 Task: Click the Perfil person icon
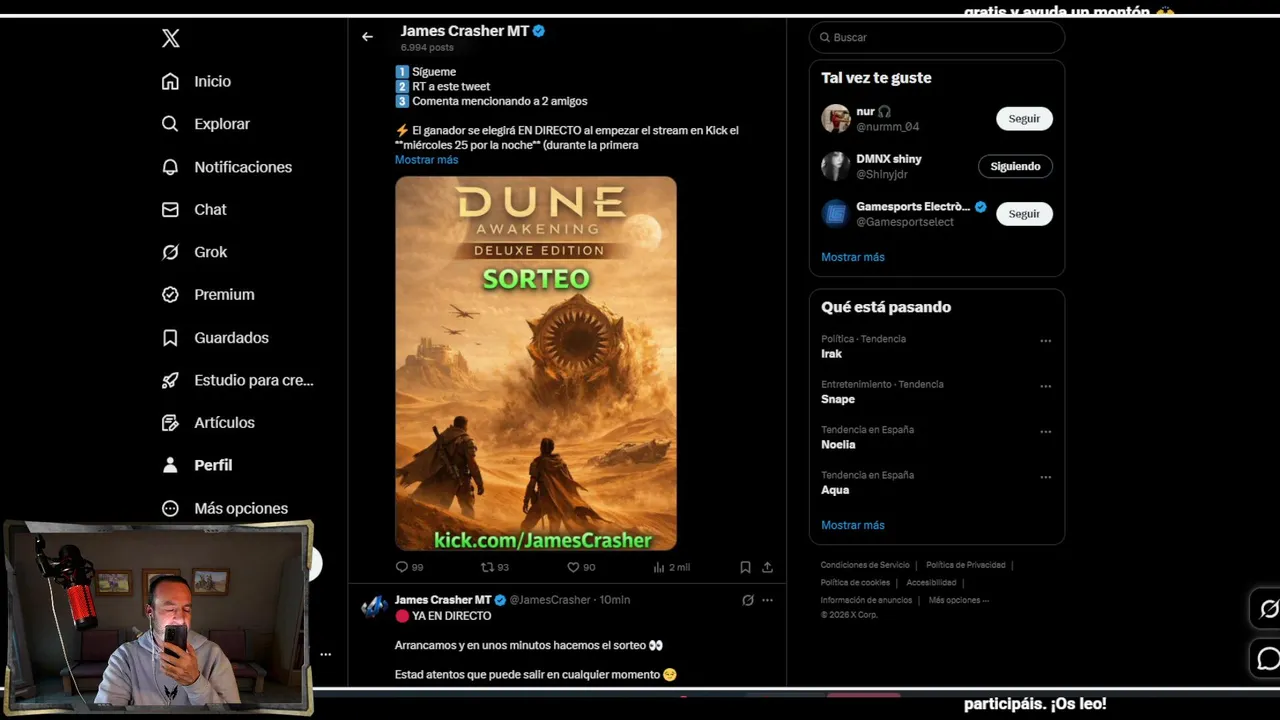(170, 465)
